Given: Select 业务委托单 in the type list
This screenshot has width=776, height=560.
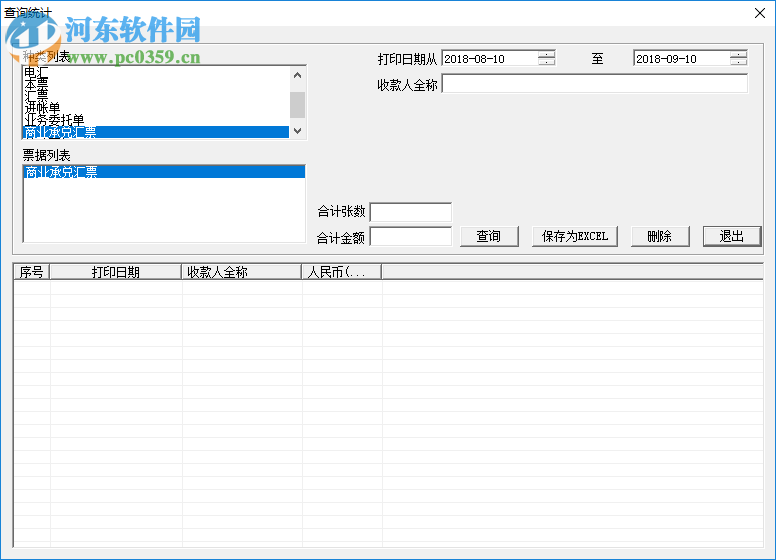Looking at the screenshot, I should pyautogui.click(x=156, y=120).
